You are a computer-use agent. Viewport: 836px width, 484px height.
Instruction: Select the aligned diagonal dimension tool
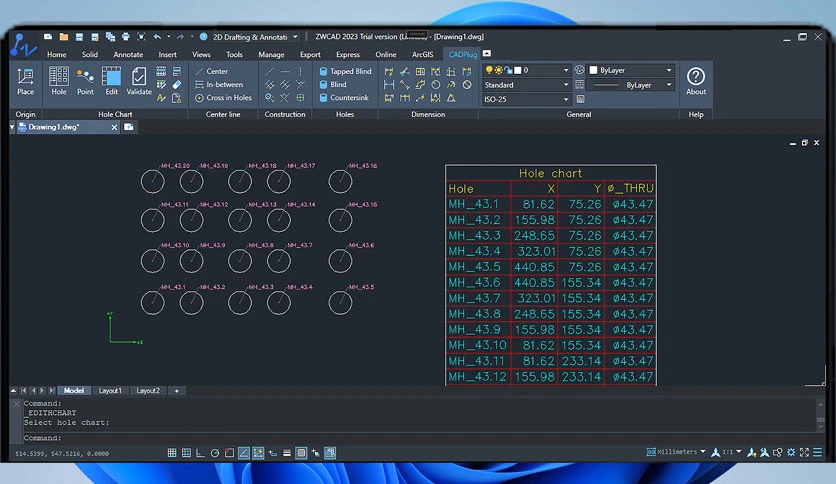coord(405,85)
